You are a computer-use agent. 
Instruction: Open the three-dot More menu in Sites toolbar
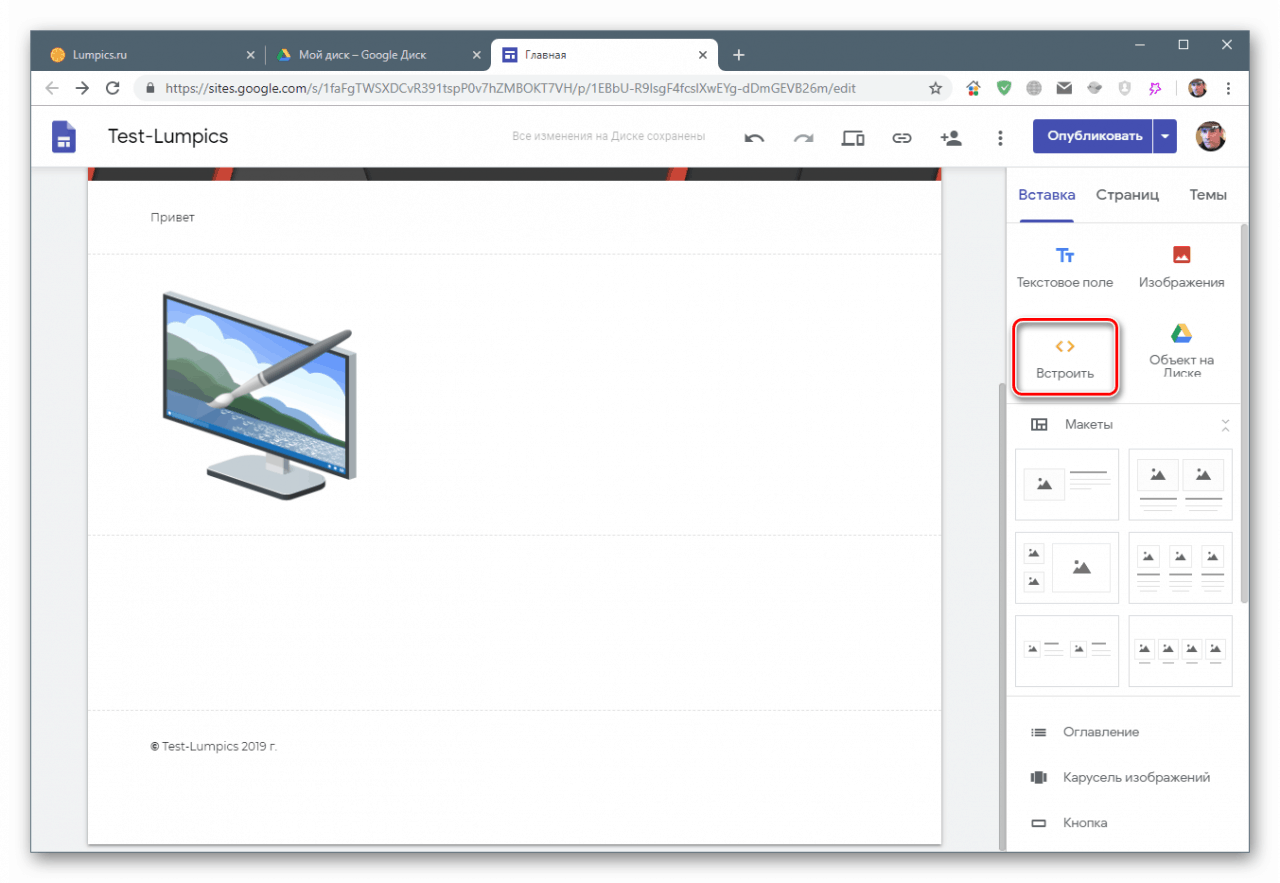click(x=1000, y=138)
